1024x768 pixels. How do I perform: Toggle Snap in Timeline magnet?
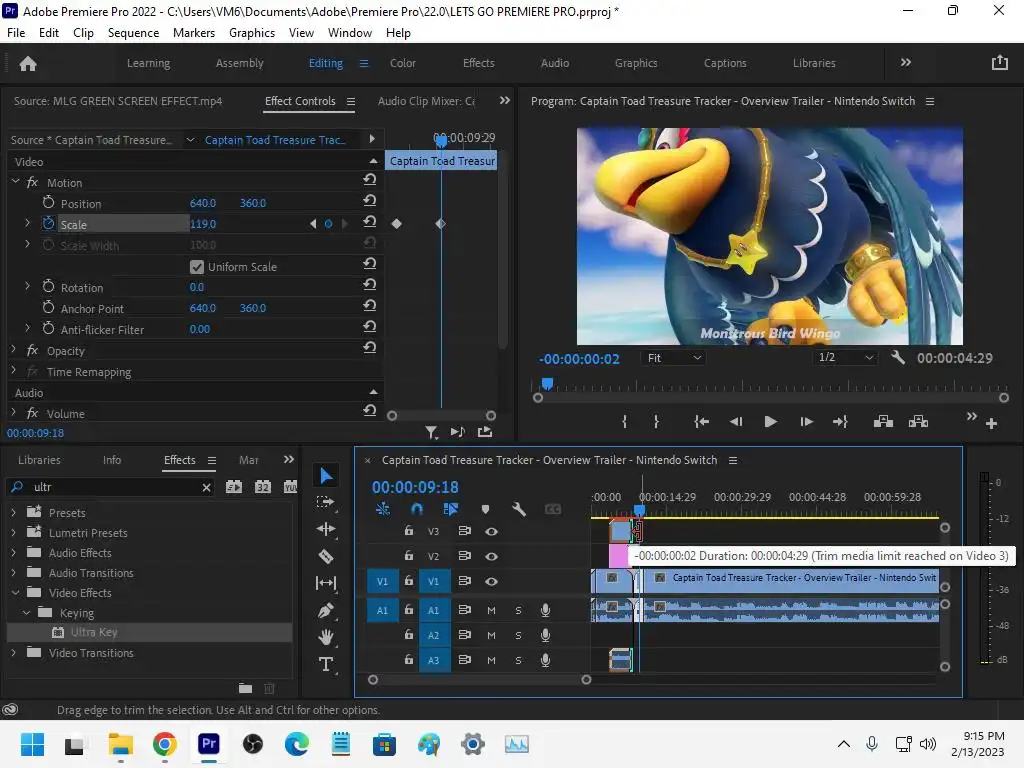(417, 509)
